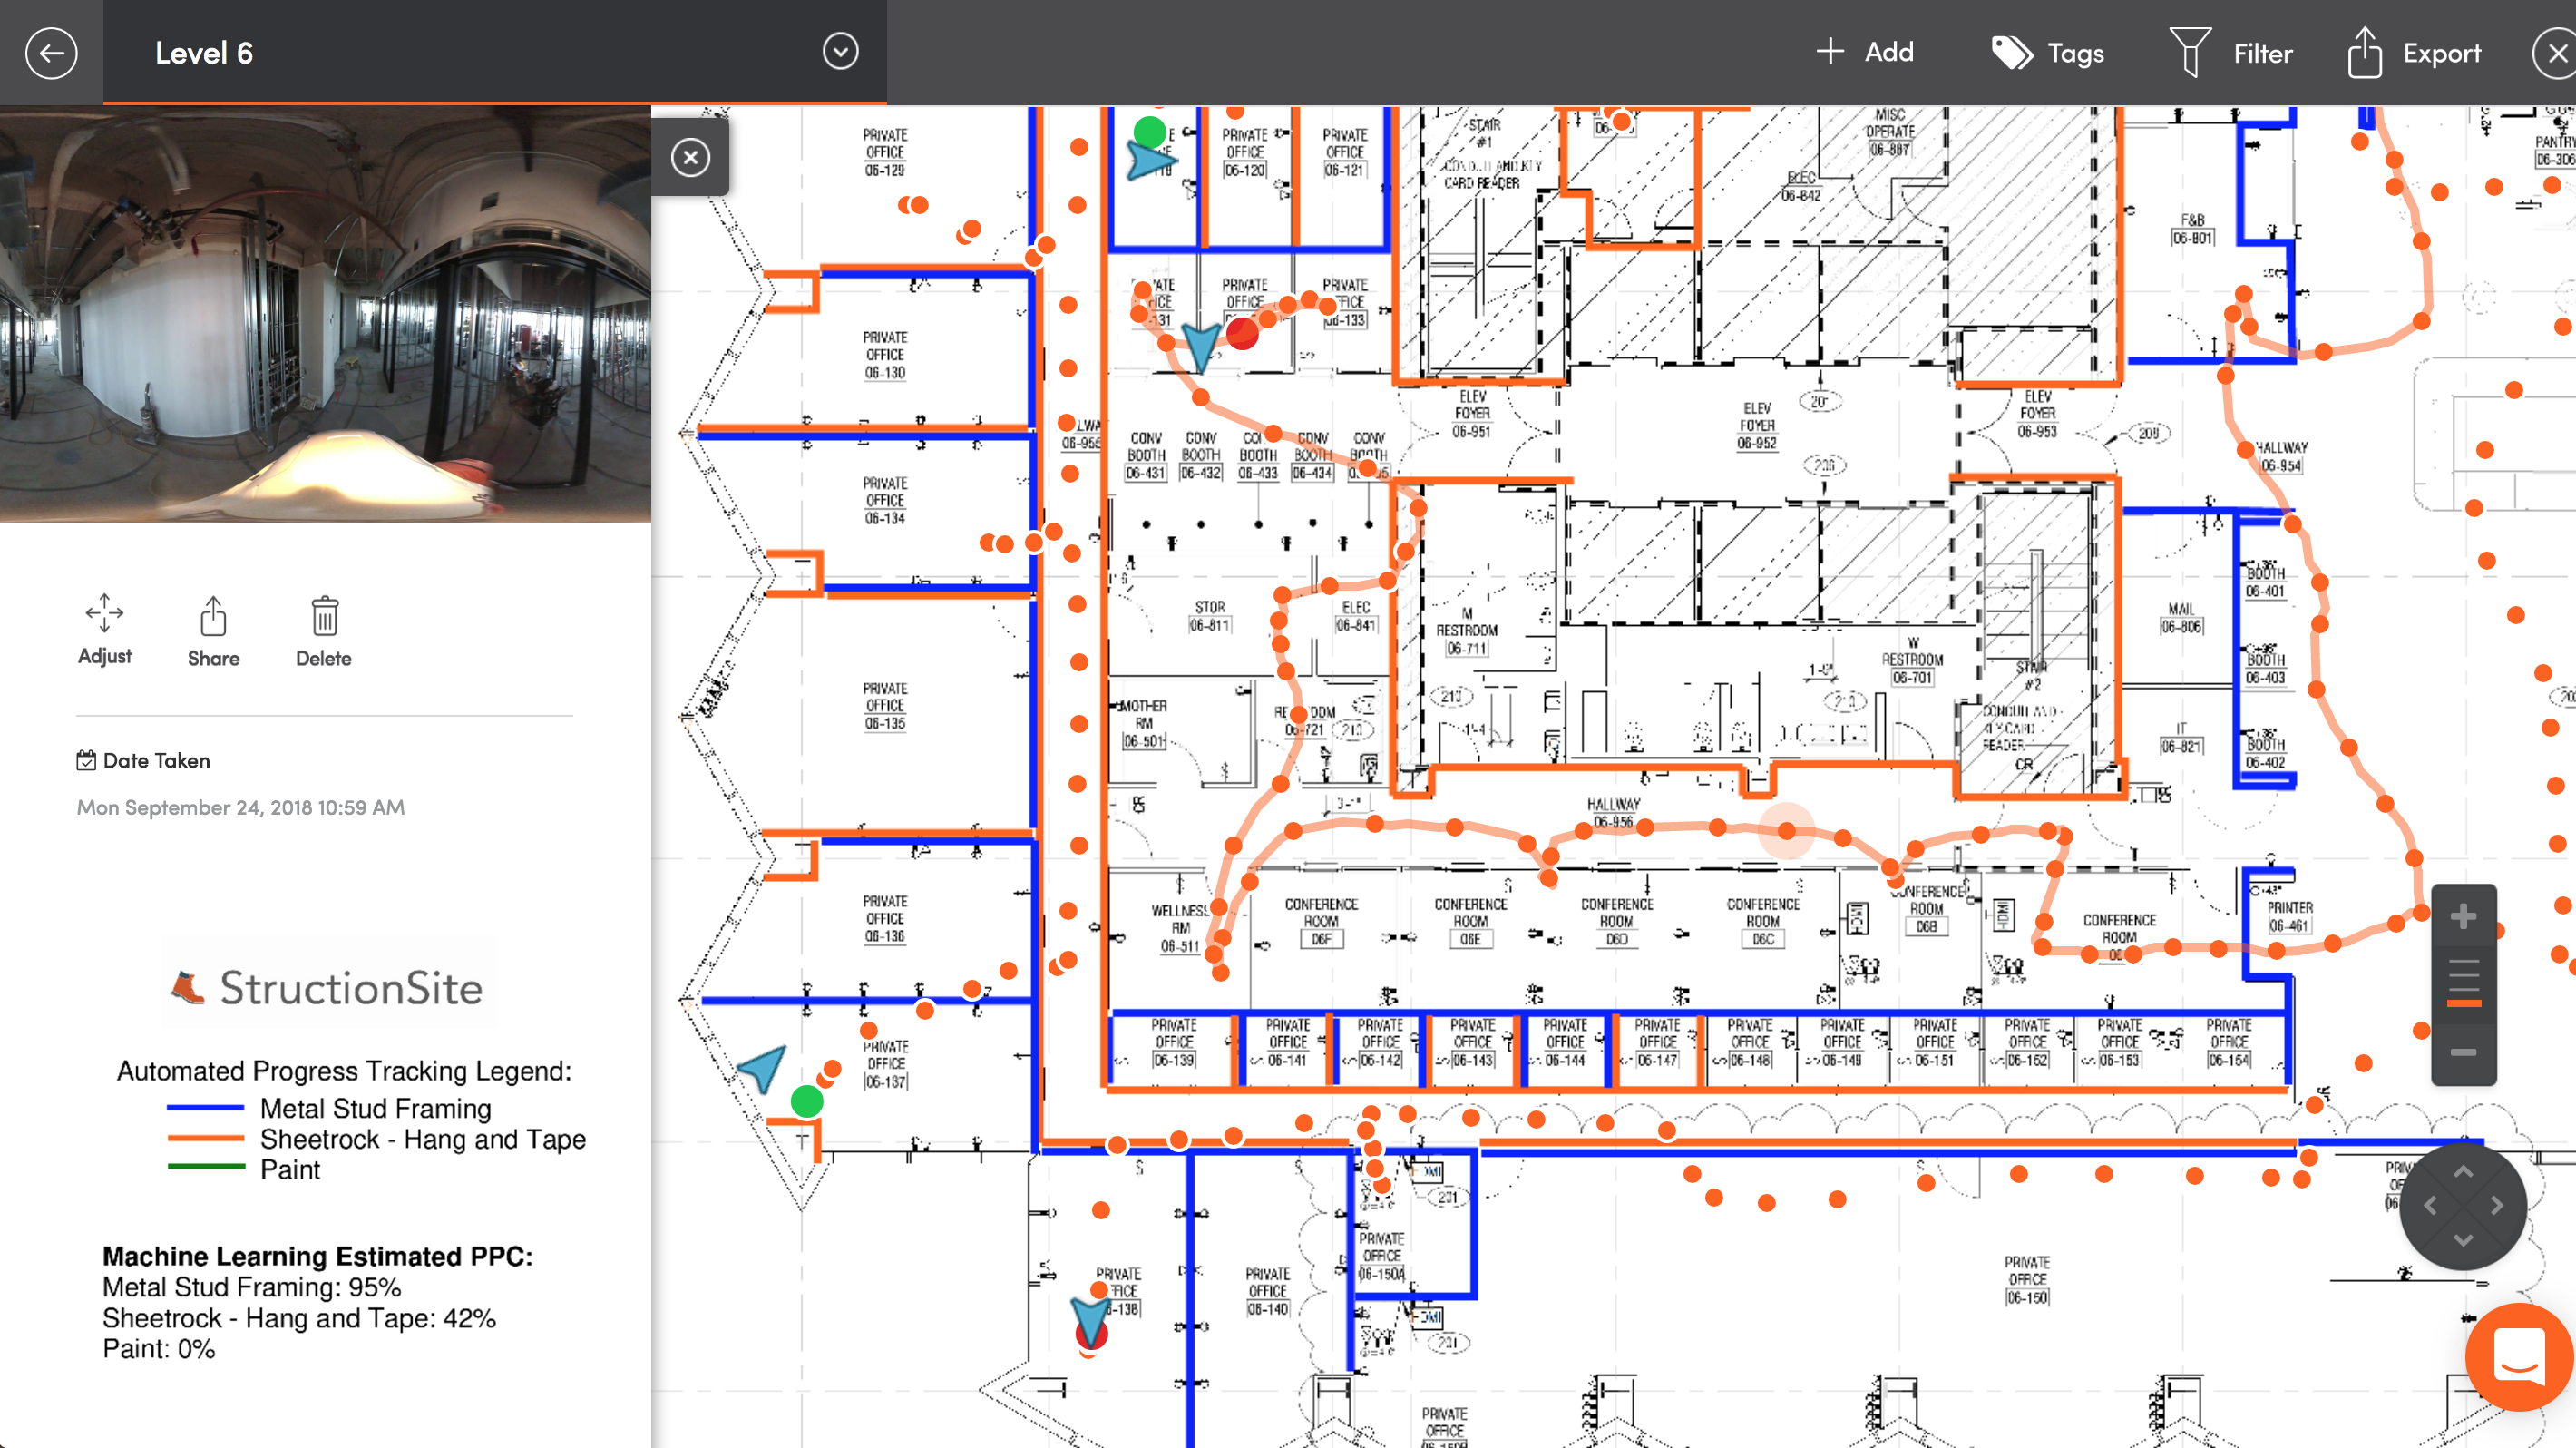Click the Level 6 title tab
The width and height of the screenshot is (2576, 1448).
[204, 52]
